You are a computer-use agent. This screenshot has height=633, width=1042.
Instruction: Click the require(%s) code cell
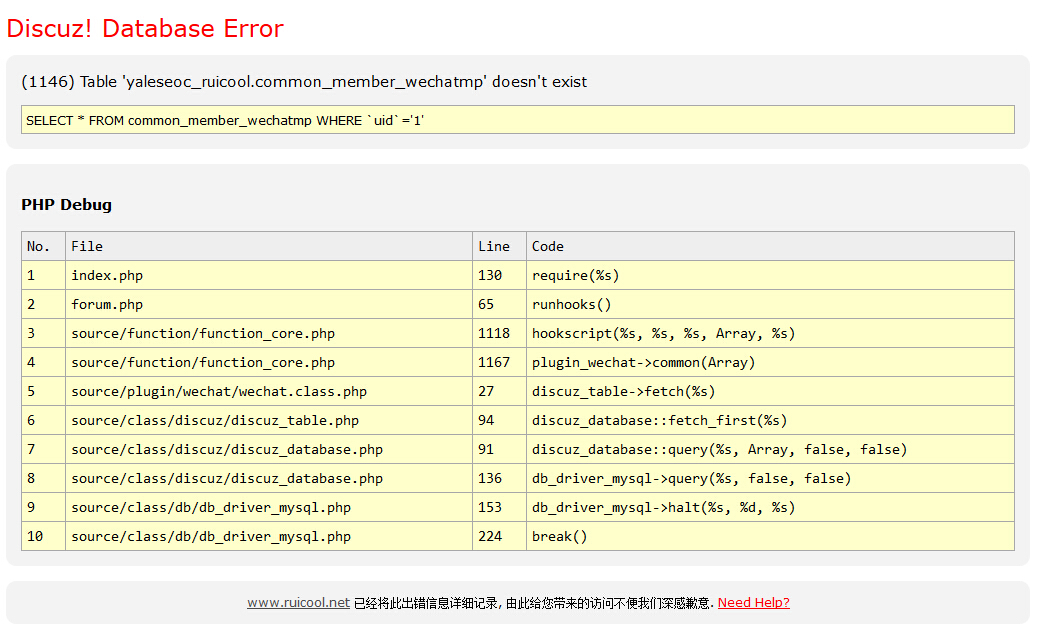pyautogui.click(x=770, y=275)
